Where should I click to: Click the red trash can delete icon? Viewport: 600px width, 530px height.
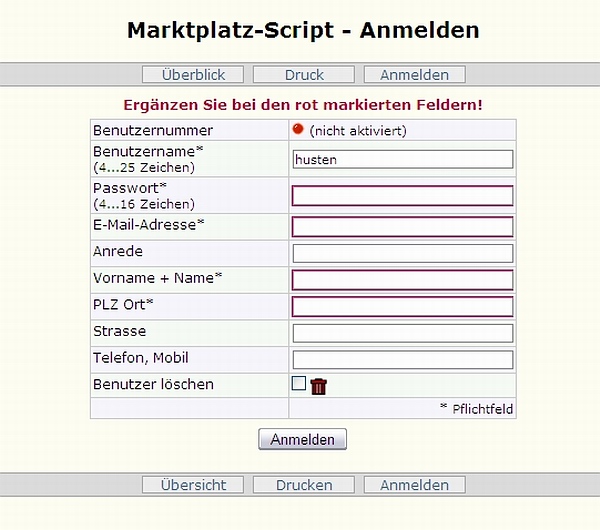pos(319,386)
